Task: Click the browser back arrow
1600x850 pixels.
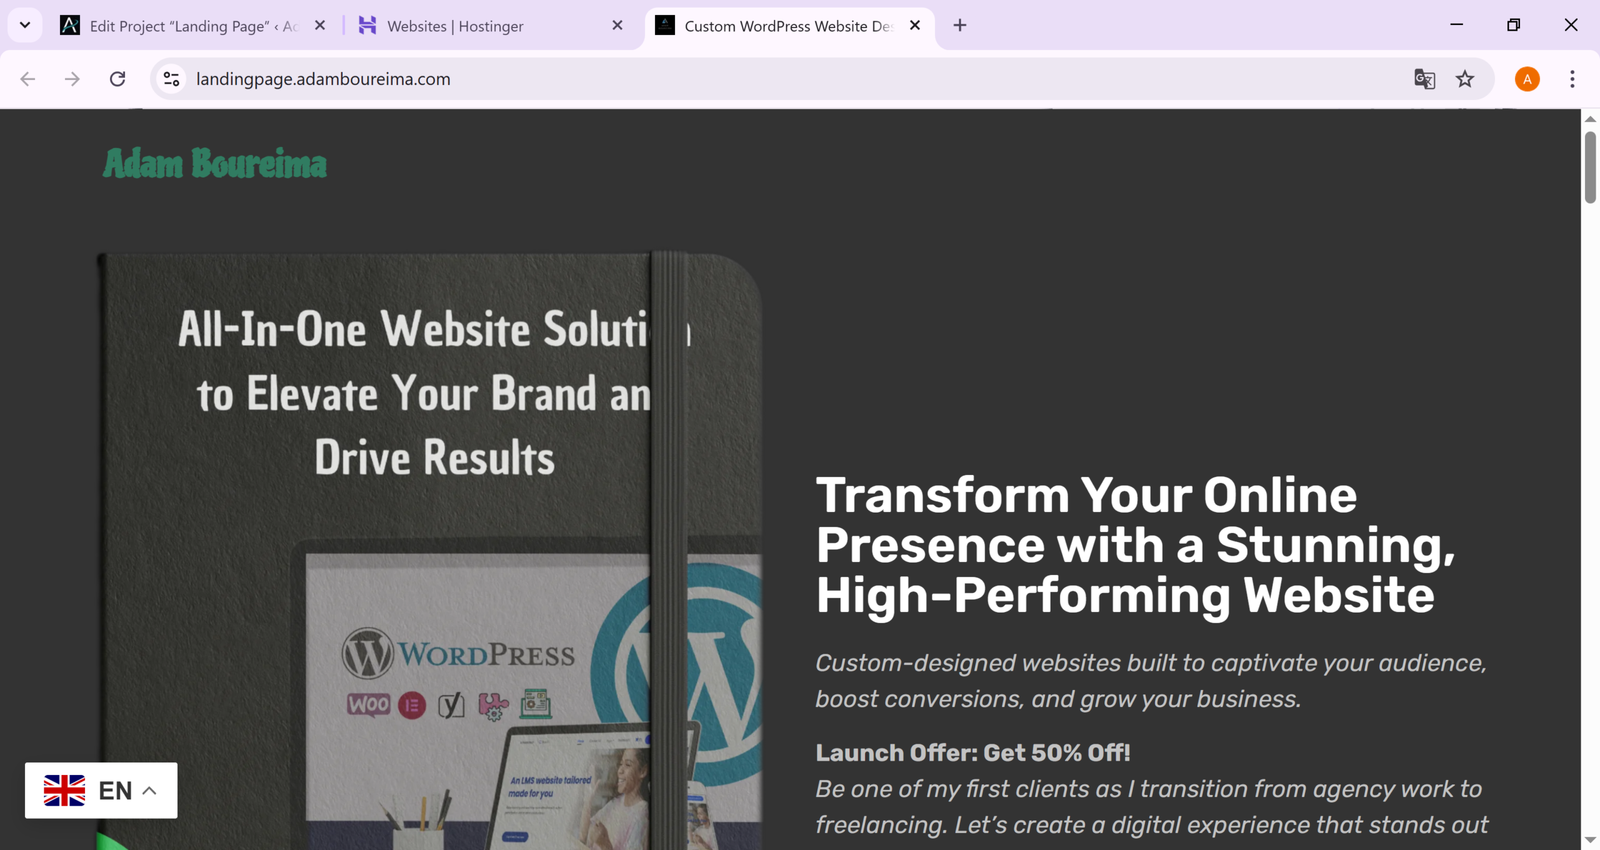Action: [28, 79]
